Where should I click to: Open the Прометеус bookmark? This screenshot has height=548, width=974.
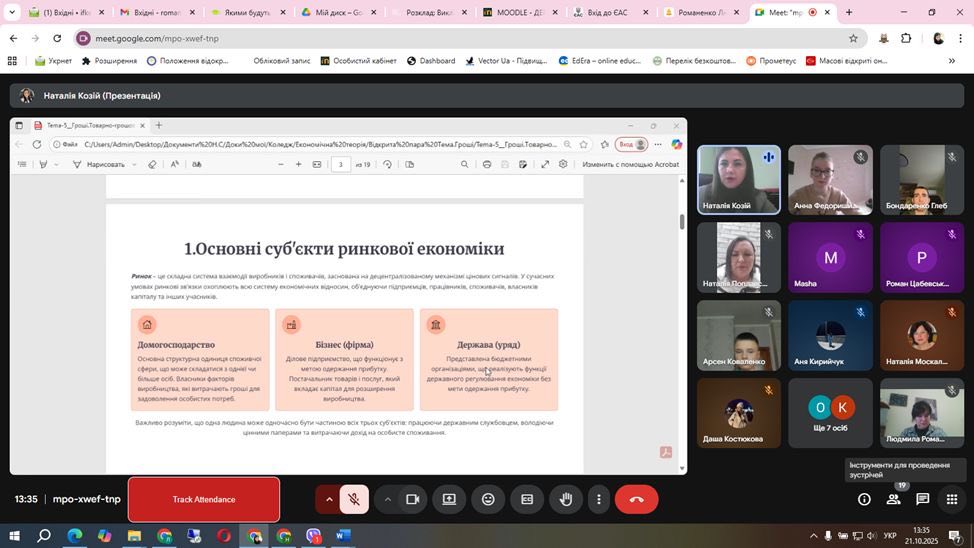[x=771, y=61]
